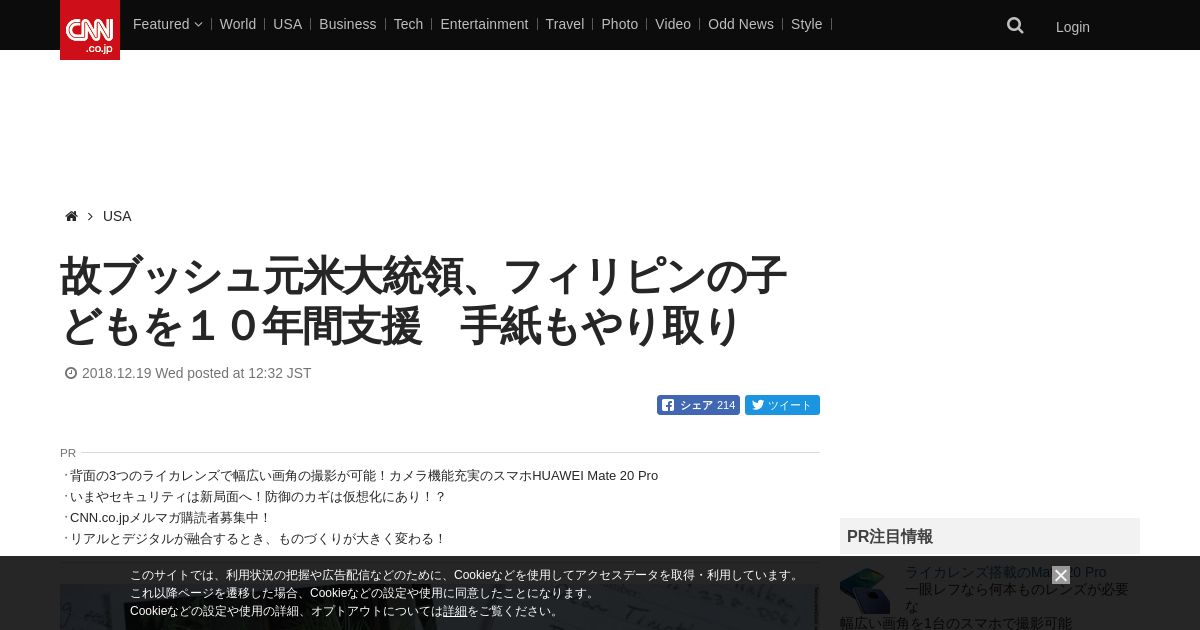Open the search magnifier icon
This screenshot has height=630, width=1200.
click(1015, 26)
